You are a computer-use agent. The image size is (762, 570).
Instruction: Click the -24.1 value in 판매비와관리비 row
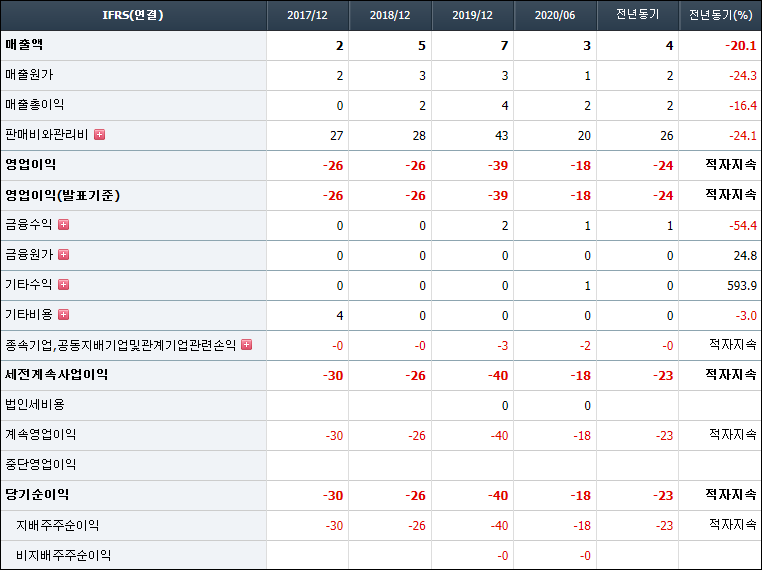pyautogui.click(x=743, y=136)
